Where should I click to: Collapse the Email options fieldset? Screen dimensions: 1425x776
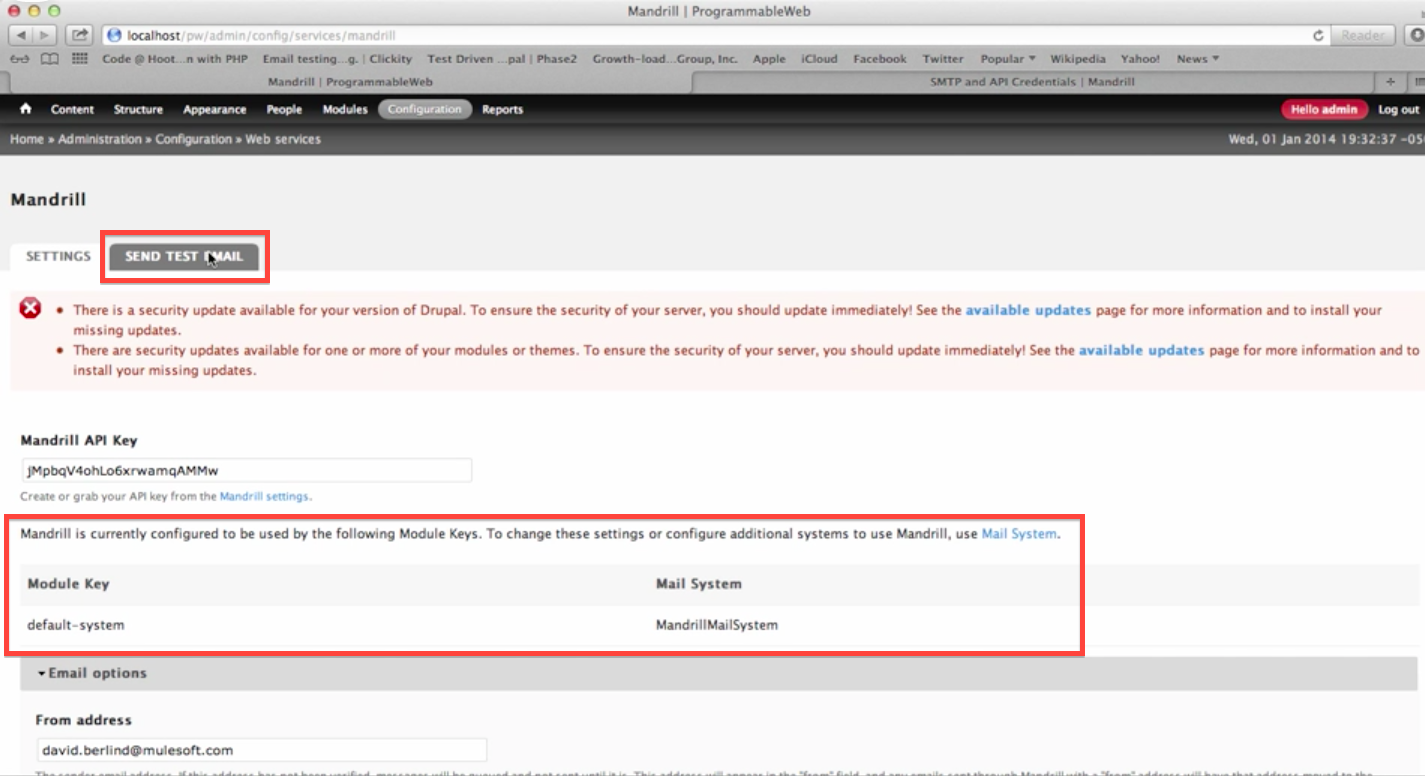coord(92,673)
